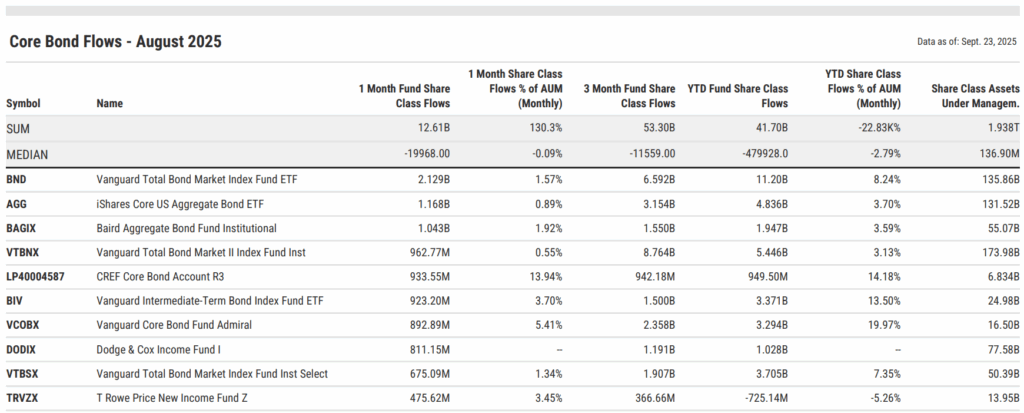
Task: Select the BIV ticker symbol
Action: [14, 301]
